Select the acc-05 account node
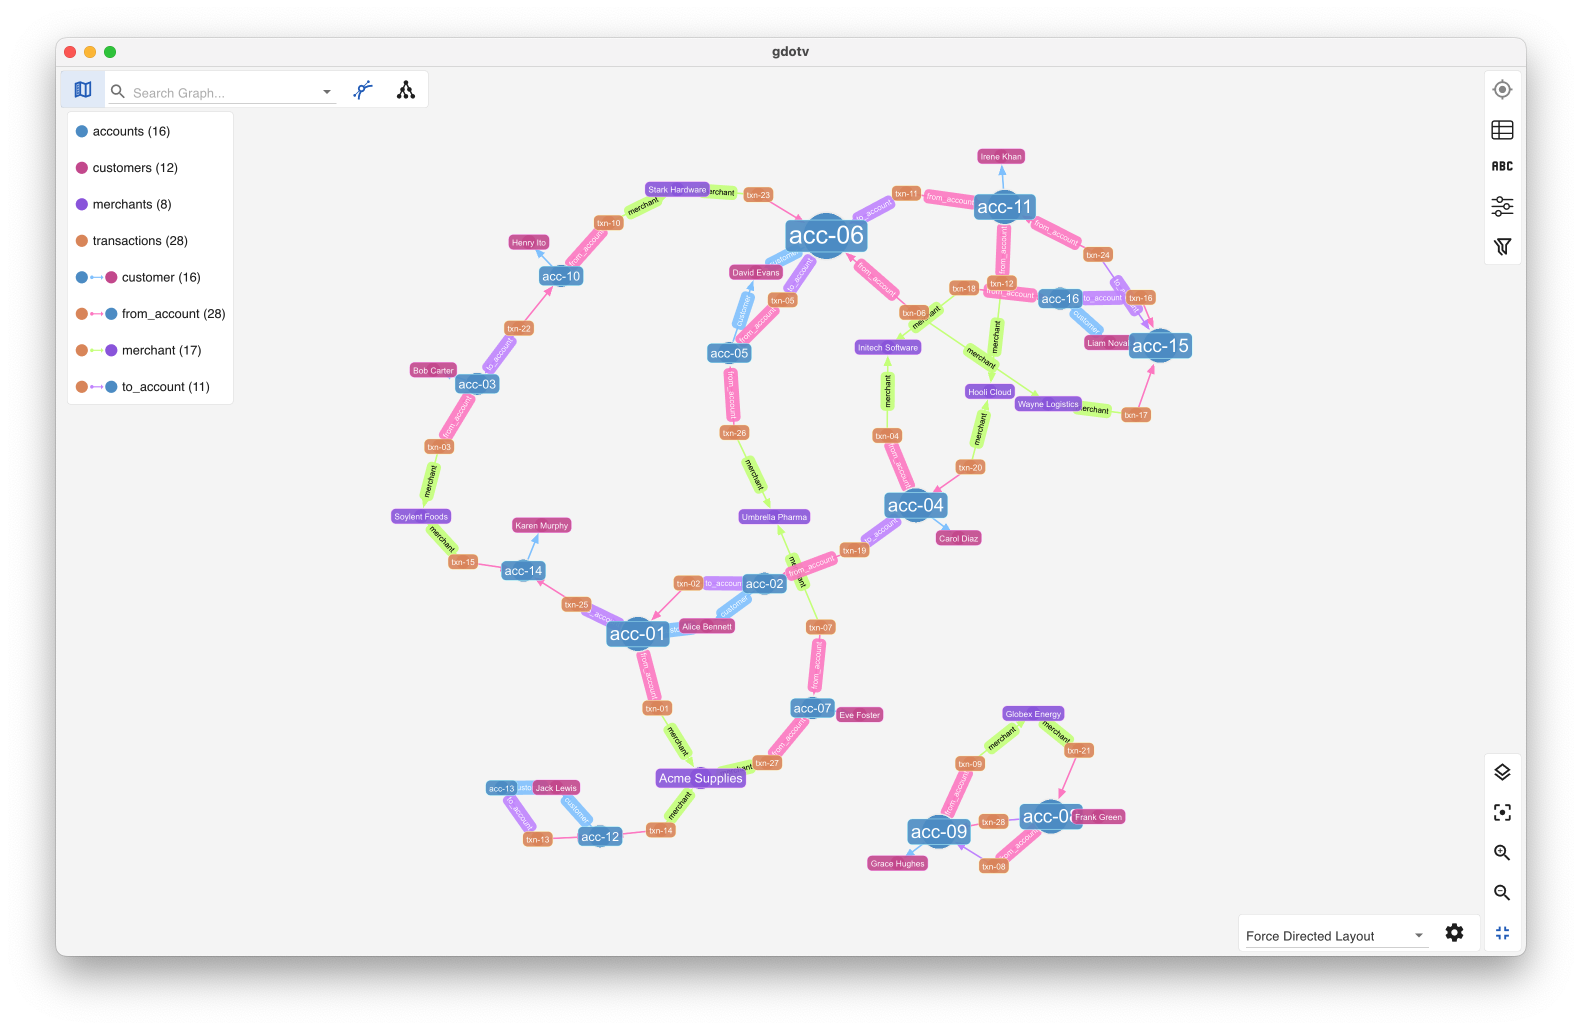The width and height of the screenshot is (1582, 1030). (729, 353)
